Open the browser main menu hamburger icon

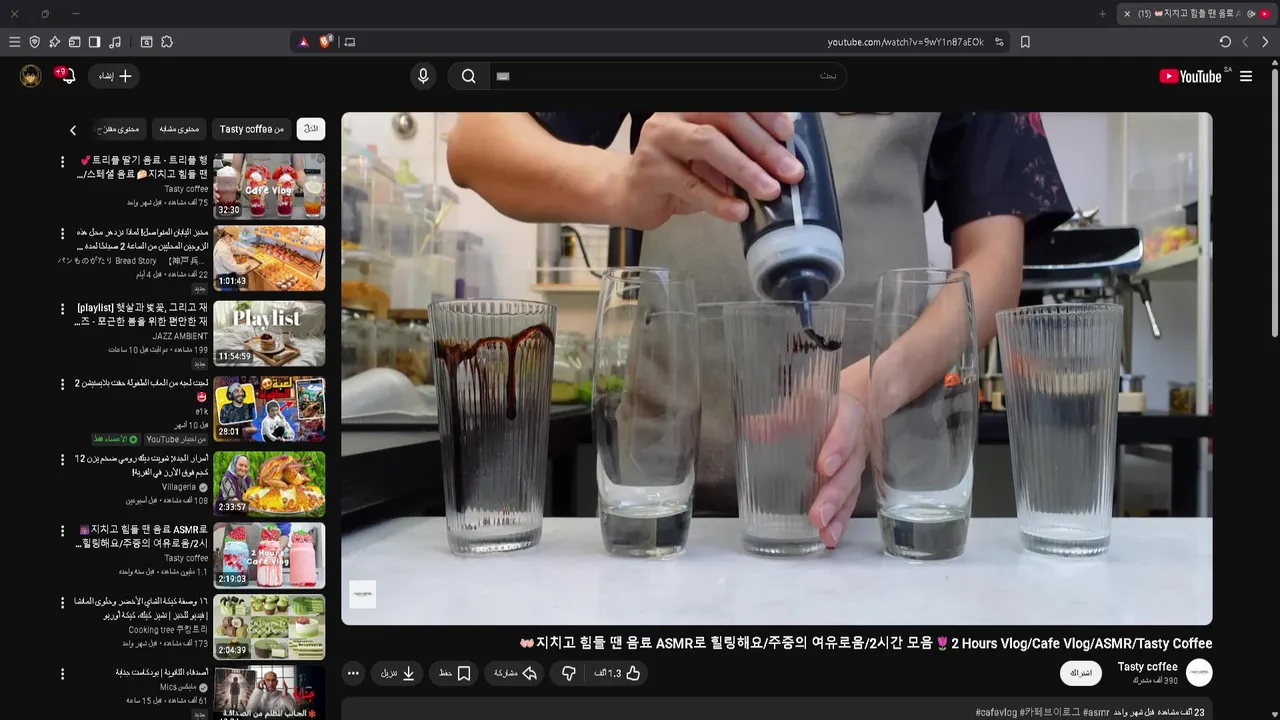(14, 42)
